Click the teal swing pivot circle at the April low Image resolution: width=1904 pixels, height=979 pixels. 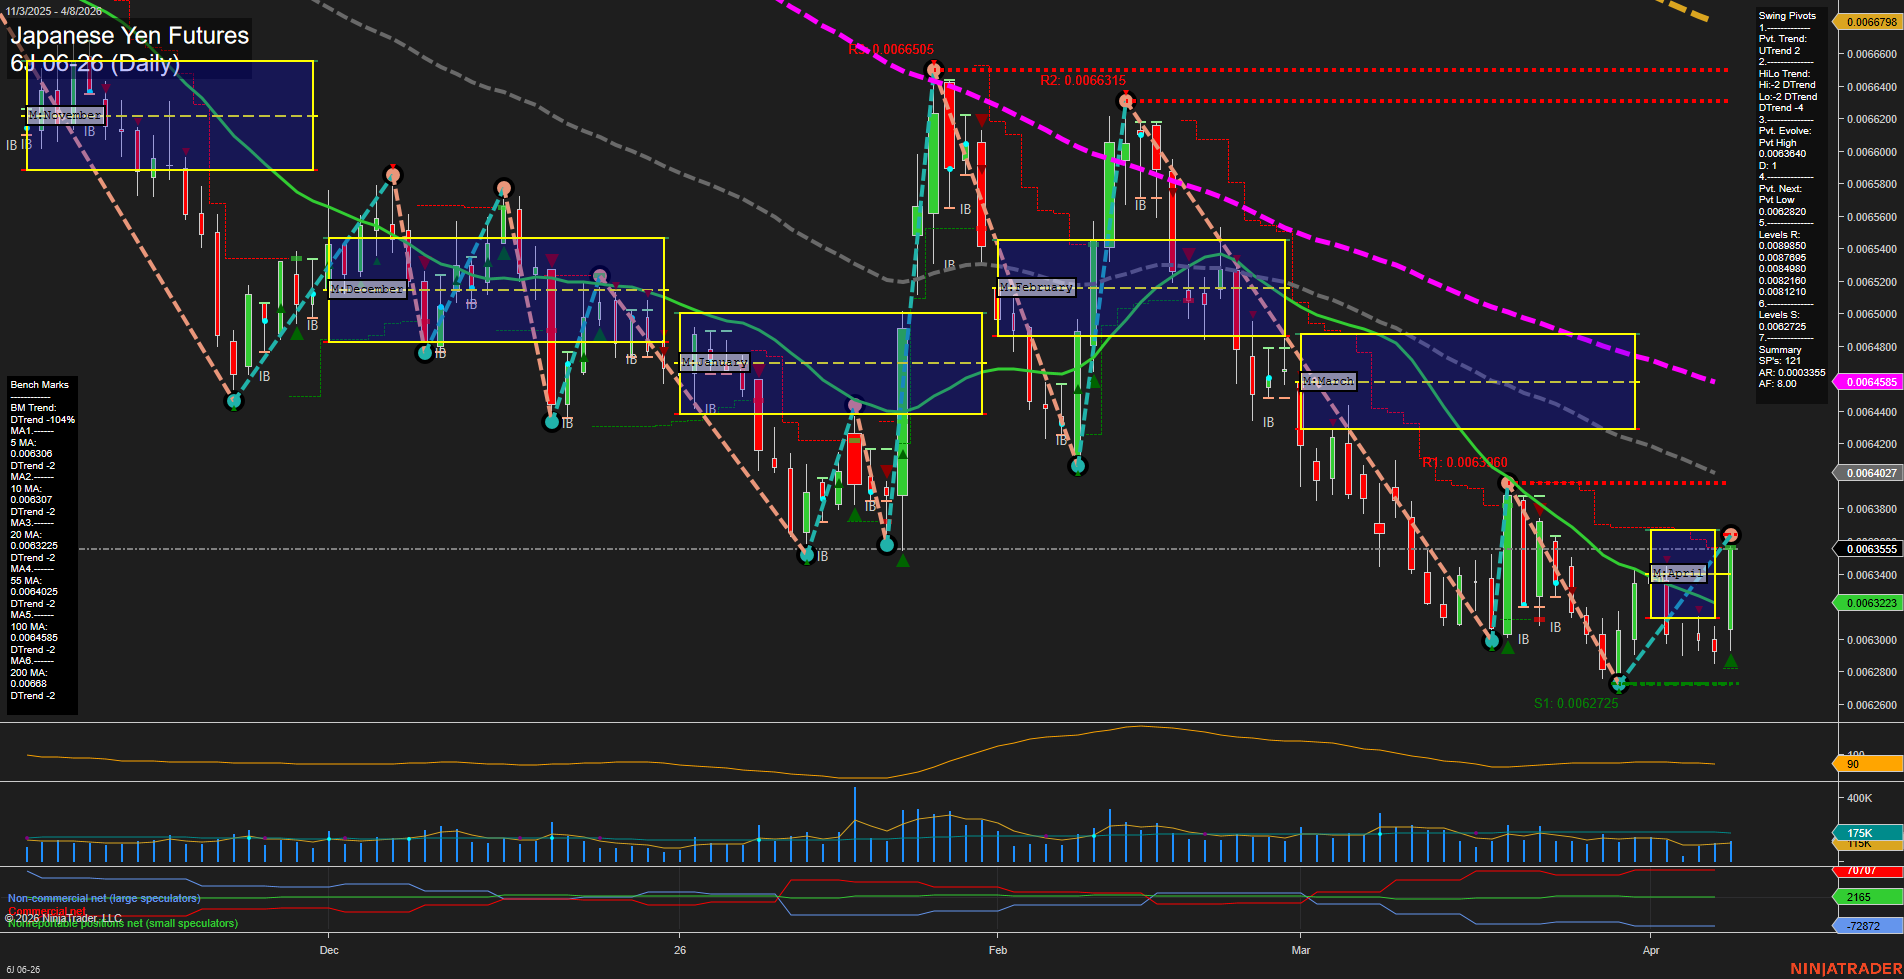click(x=1618, y=684)
